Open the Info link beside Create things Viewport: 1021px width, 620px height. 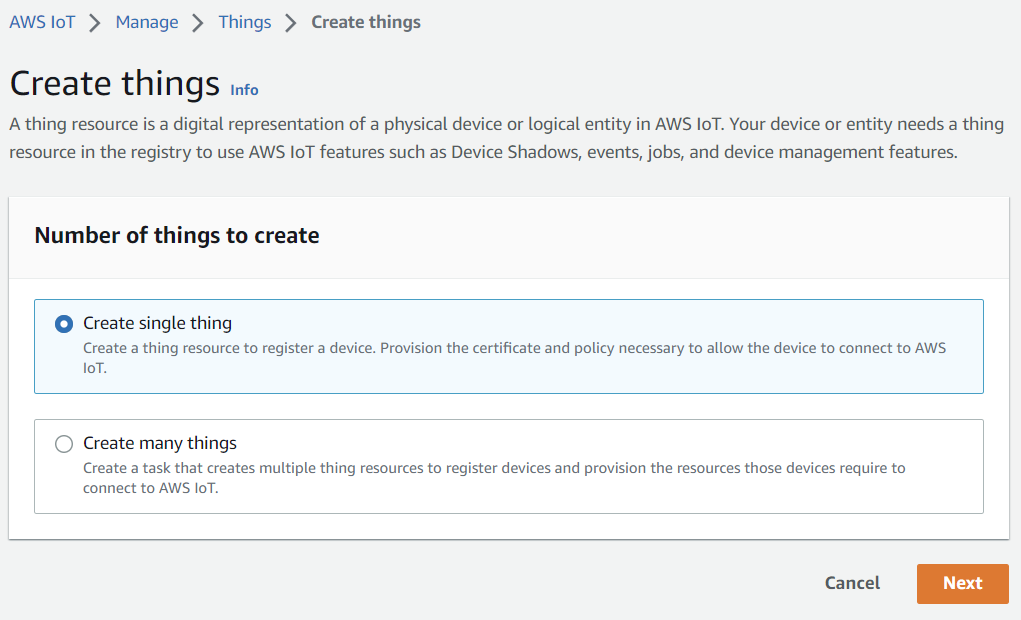click(x=244, y=90)
